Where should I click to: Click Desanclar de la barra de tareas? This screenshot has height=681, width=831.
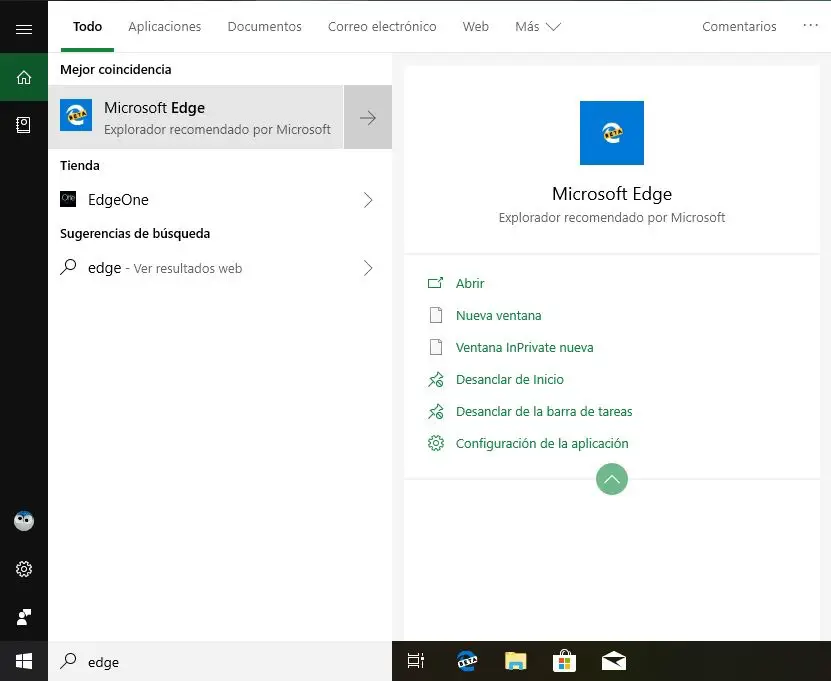(544, 411)
